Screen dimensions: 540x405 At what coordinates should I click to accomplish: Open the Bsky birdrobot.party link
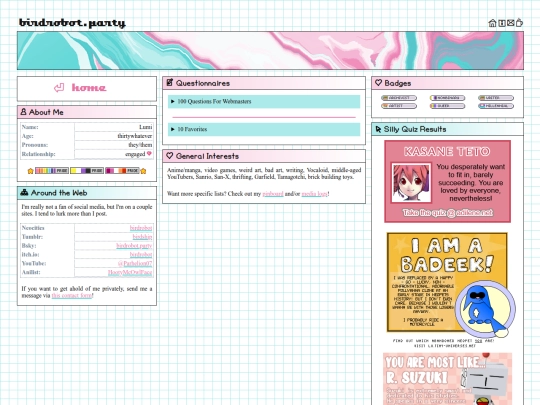pyautogui.click(x=134, y=246)
